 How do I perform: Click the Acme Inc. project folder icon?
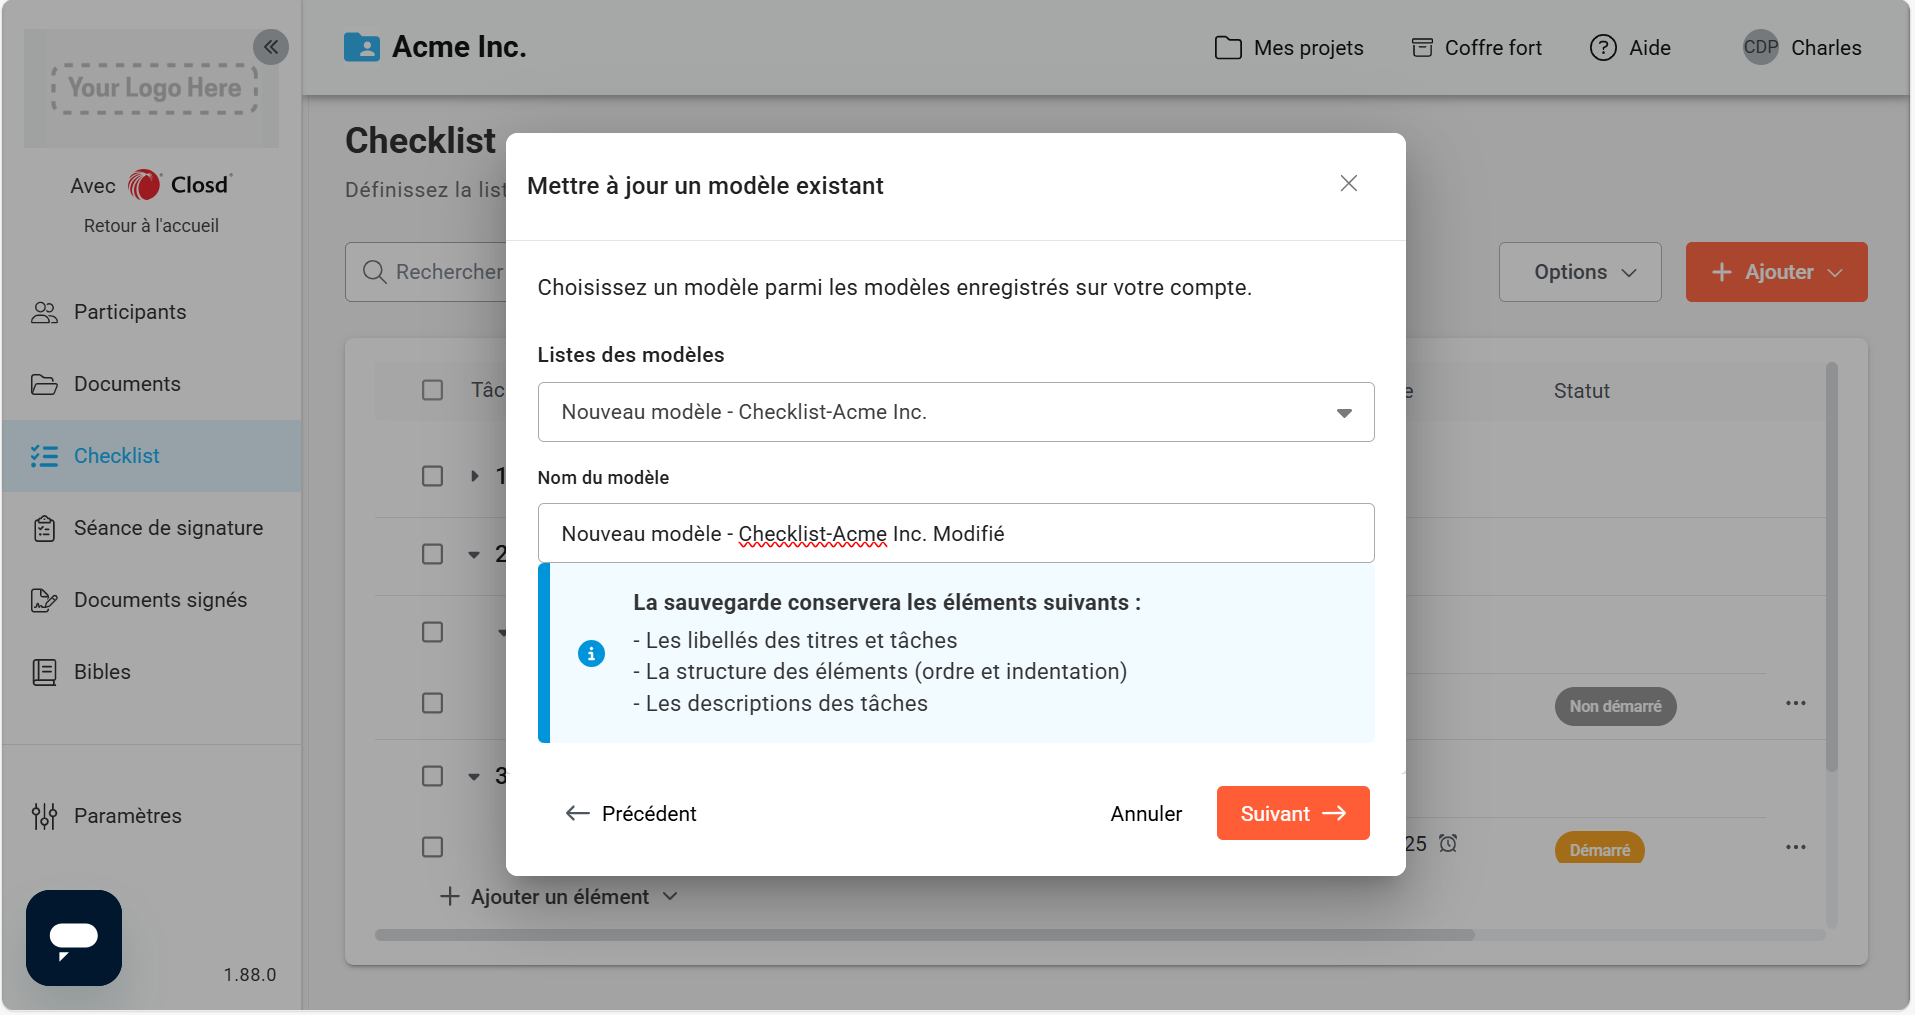coord(361,47)
